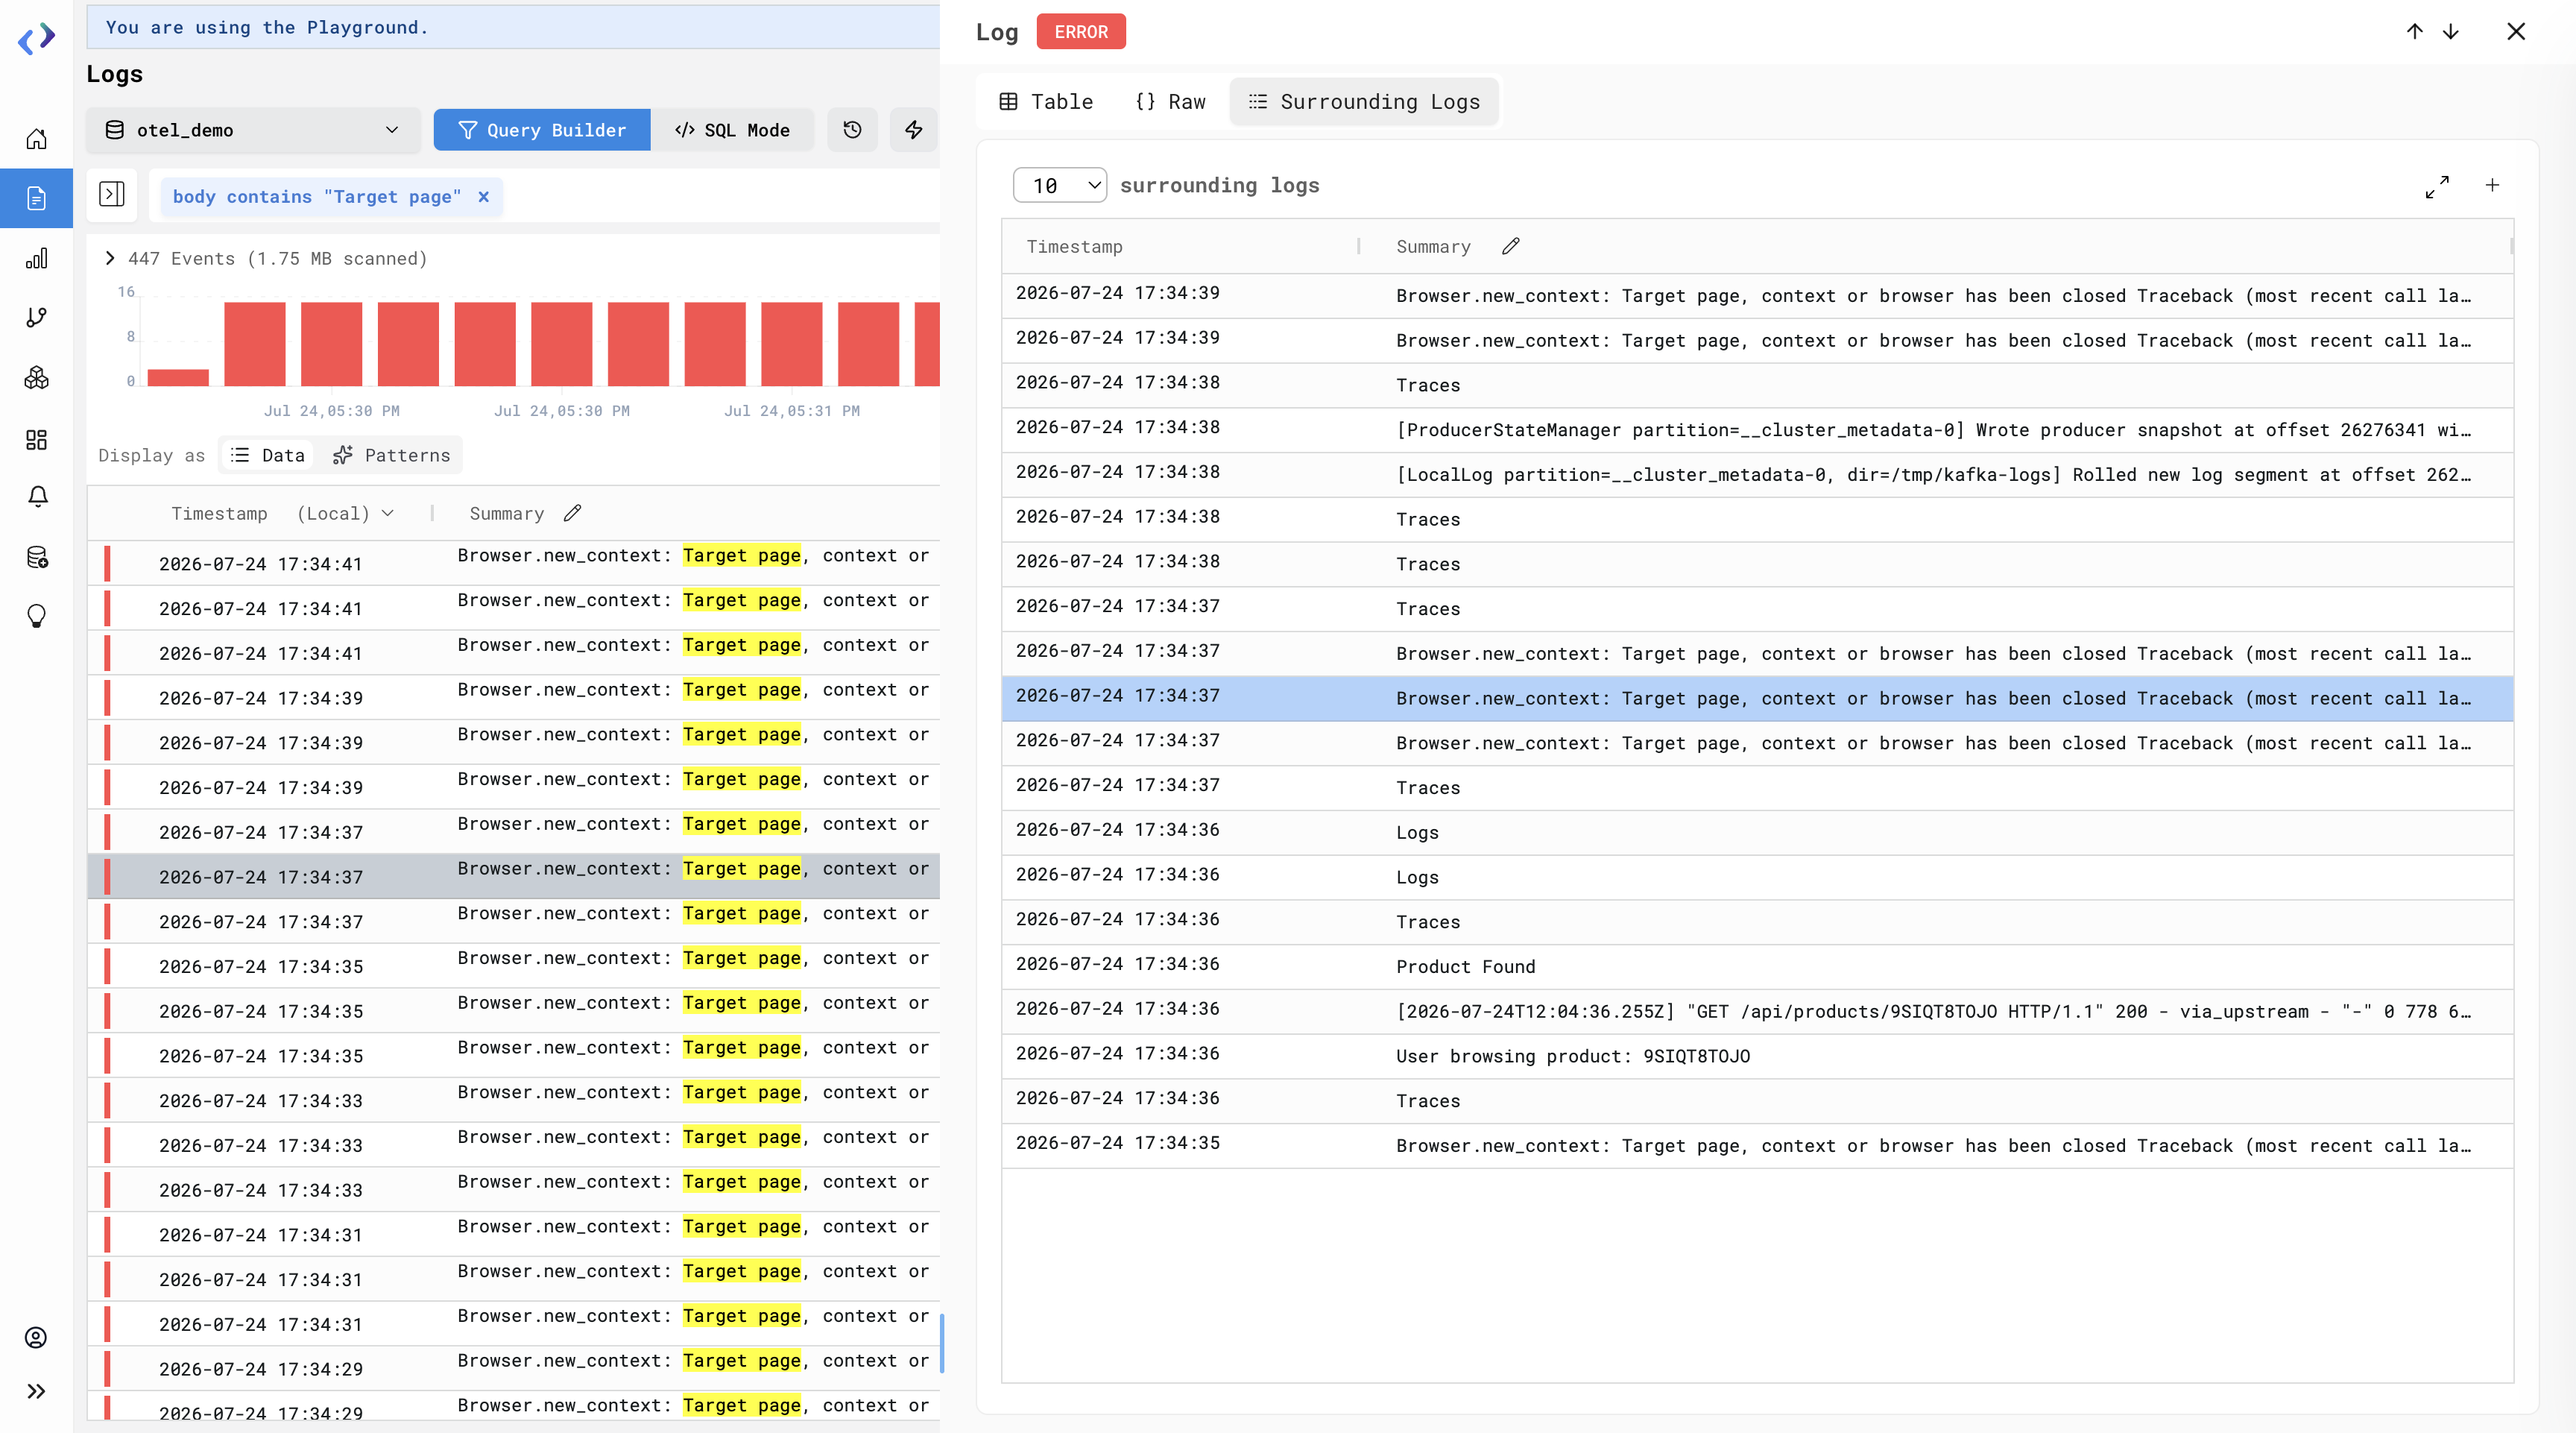Open the dashboards grid sidebar icon
2576x1433 pixels.
click(x=36, y=439)
